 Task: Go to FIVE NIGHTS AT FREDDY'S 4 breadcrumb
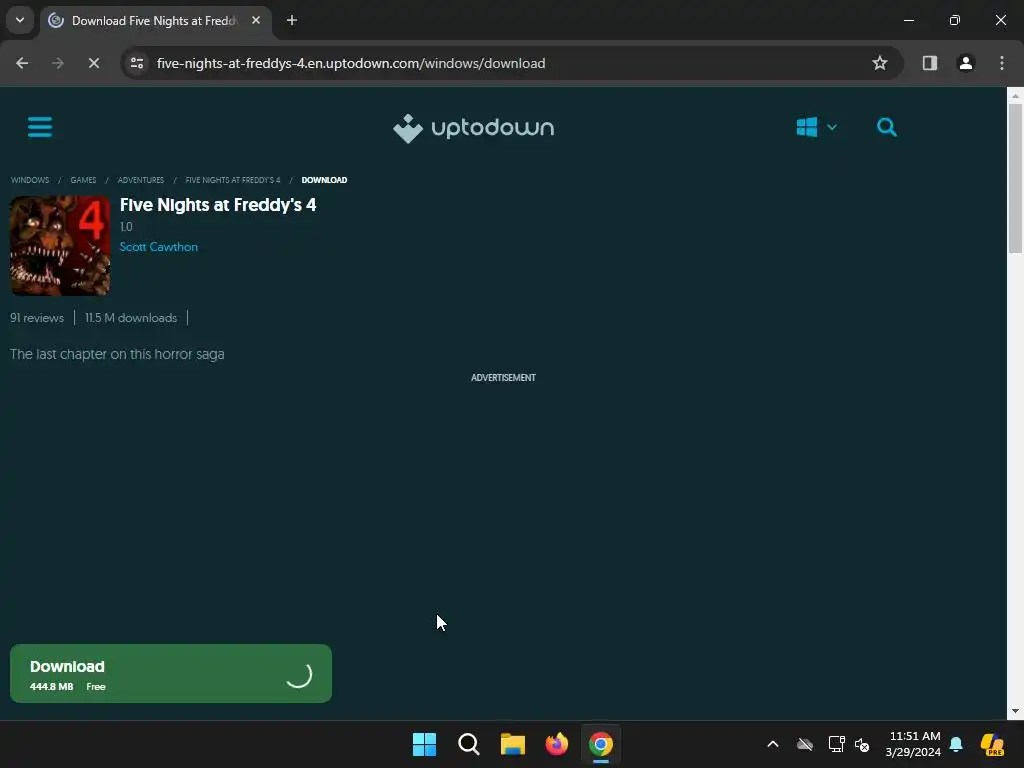(232, 180)
